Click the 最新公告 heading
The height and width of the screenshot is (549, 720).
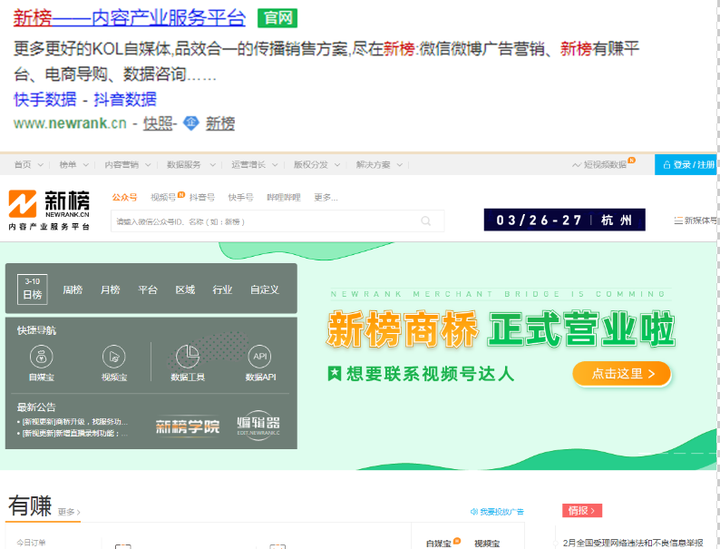[x=36, y=407]
